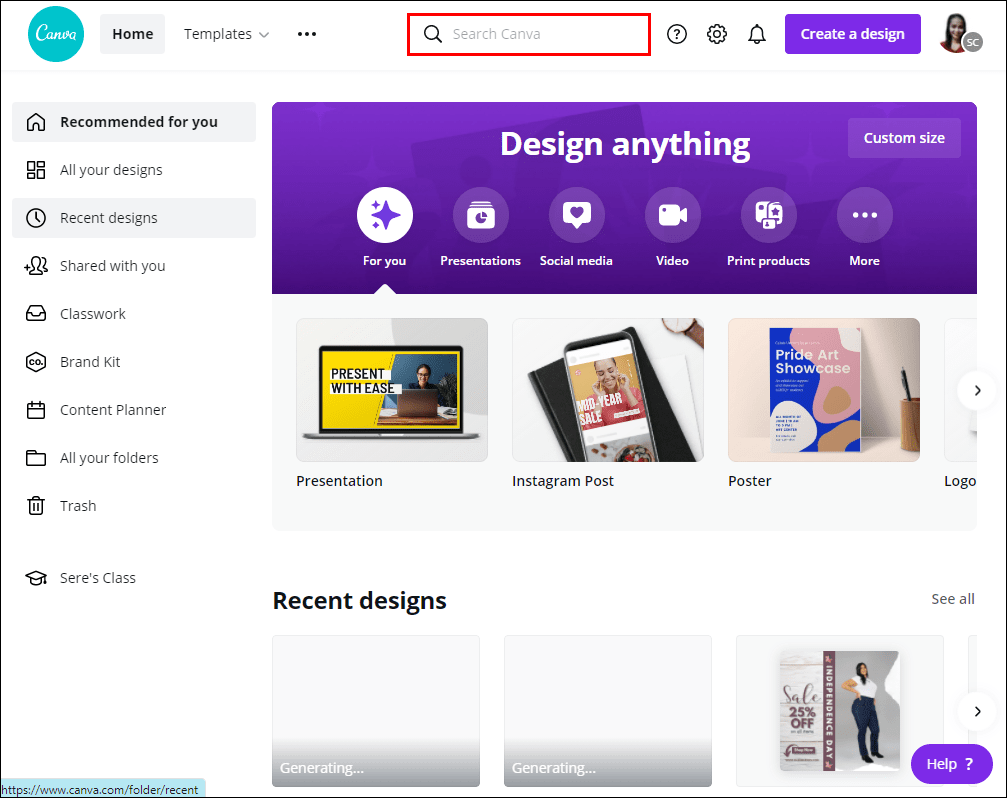Click the Custom size button
Viewport: 1007px width, 798px height.
[903, 138]
